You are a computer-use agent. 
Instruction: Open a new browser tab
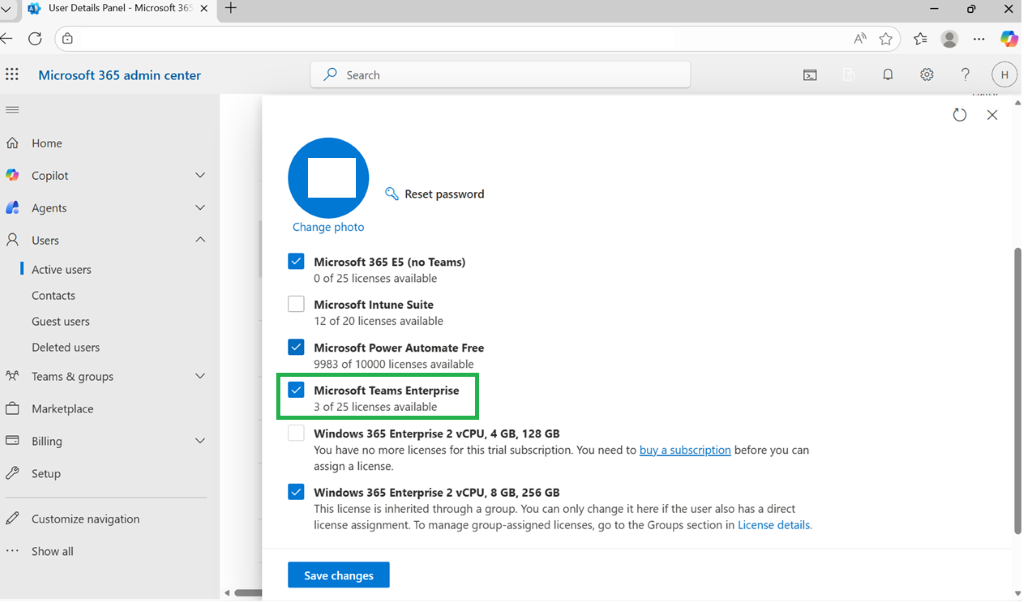point(231,8)
